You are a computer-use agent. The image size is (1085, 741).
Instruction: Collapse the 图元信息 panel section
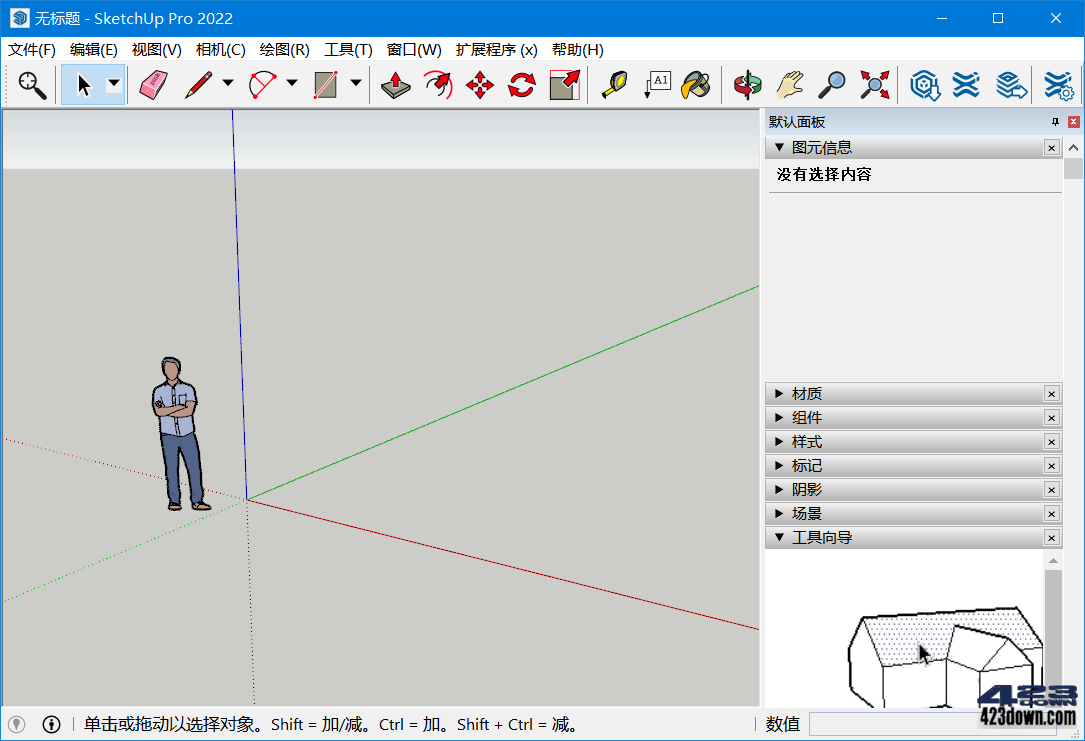[x=779, y=147]
